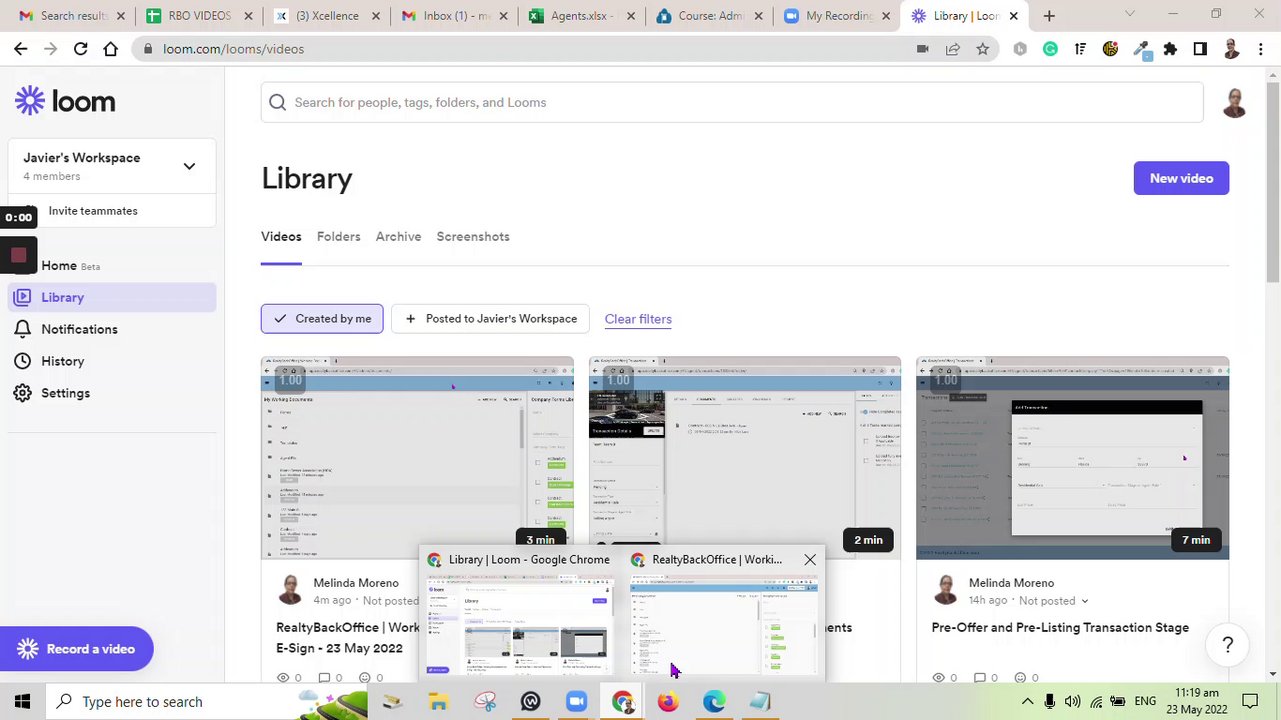Image resolution: width=1281 pixels, height=720 pixels.
Task: Click Clear filters link
Action: click(638, 319)
